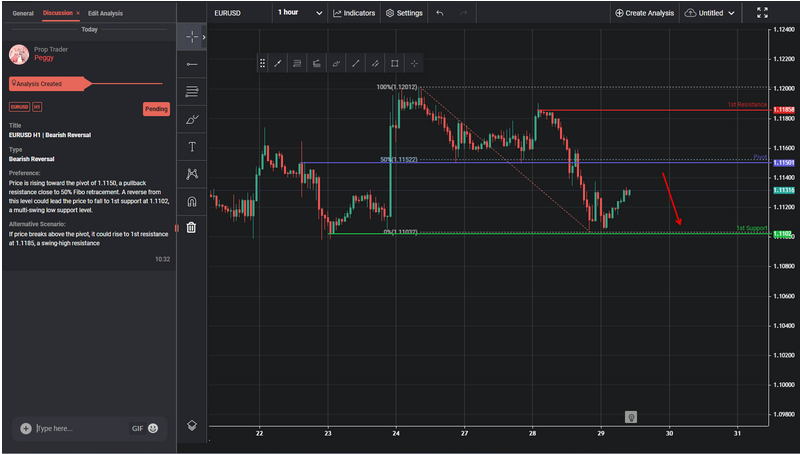Click the 10:32 message timestamp
800x454 pixels.
click(162, 259)
